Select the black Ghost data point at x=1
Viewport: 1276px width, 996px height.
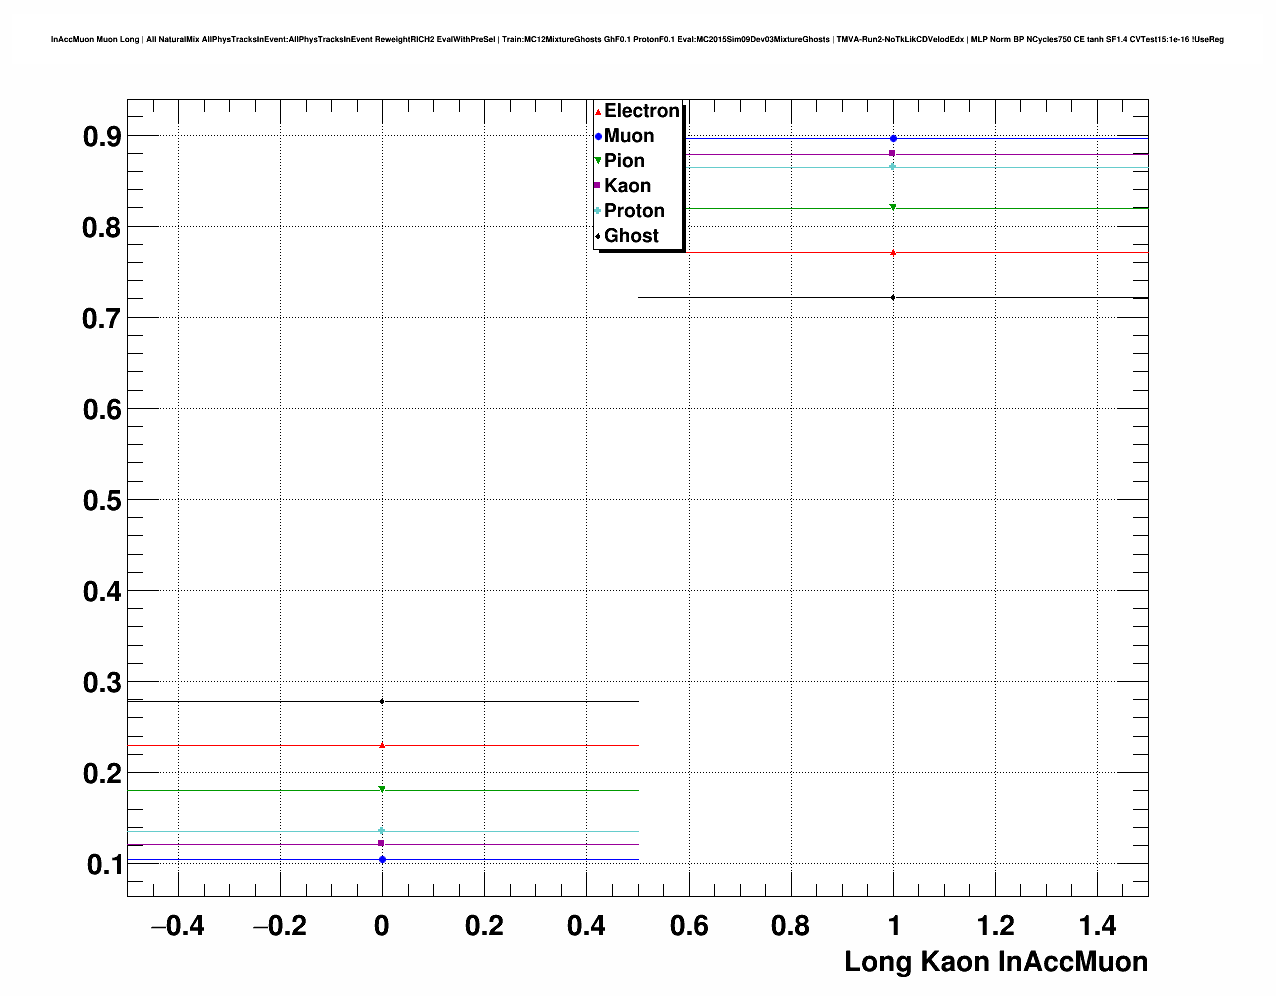(893, 297)
